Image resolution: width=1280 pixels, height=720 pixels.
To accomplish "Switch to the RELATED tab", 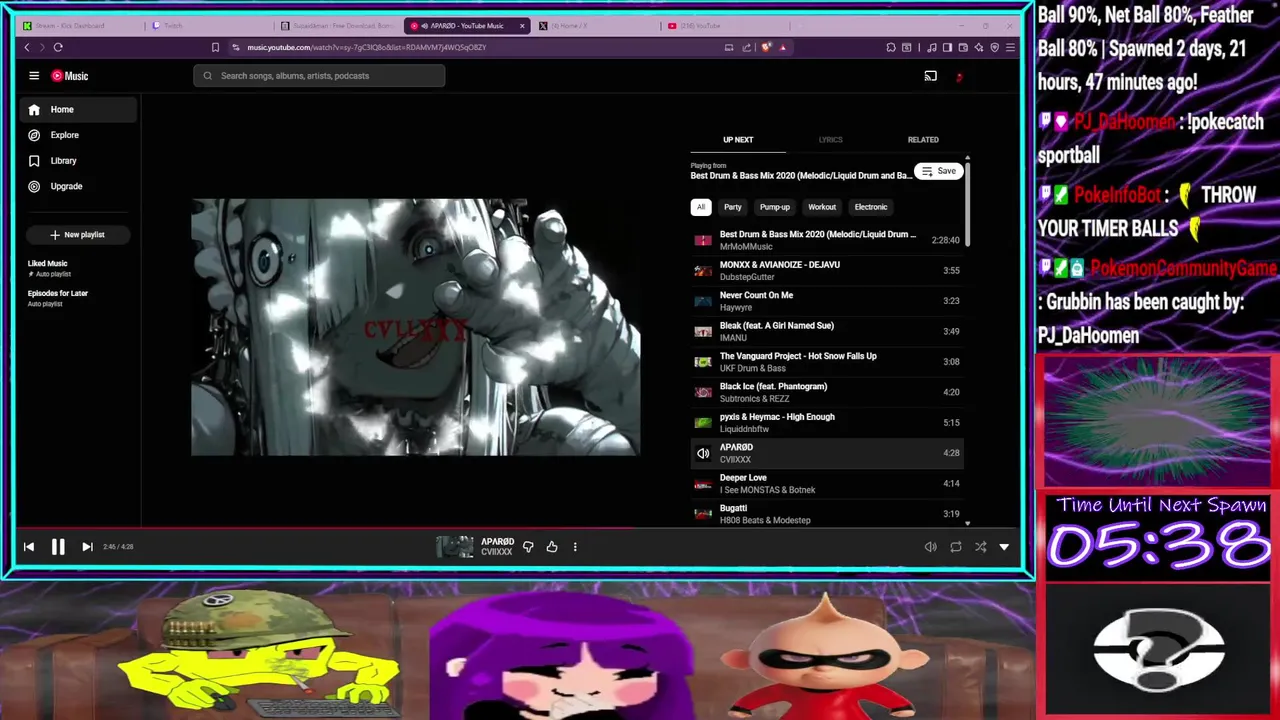I will (x=923, y=140).
